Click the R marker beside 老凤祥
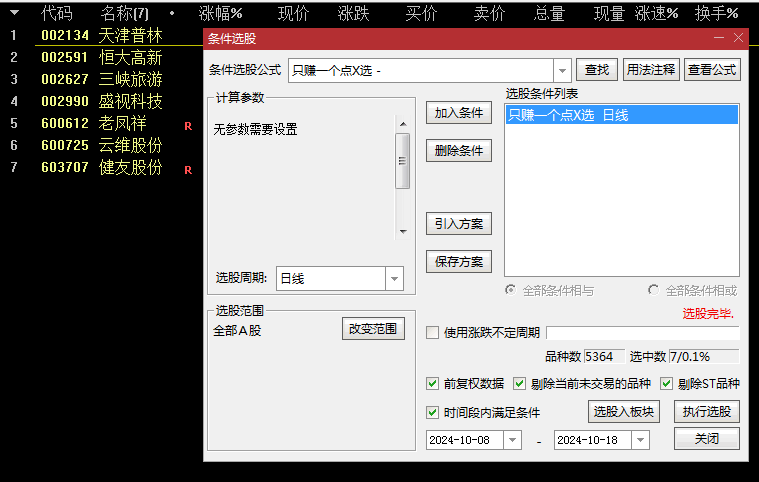 (188, 126)
